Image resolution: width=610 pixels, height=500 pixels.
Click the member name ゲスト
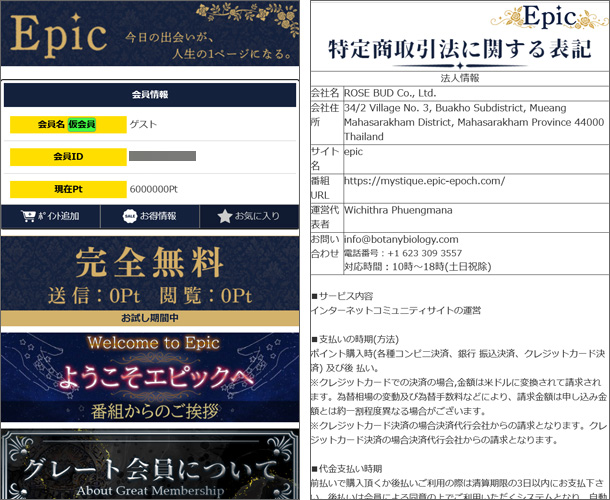[143, 125]
